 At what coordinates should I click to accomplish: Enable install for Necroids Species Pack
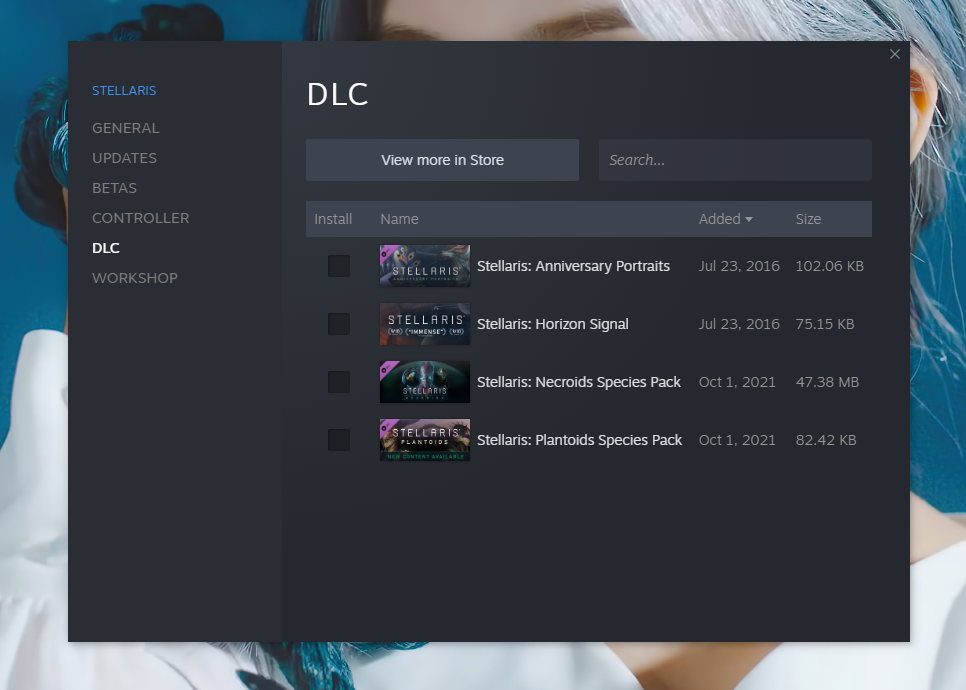[339, 382]
